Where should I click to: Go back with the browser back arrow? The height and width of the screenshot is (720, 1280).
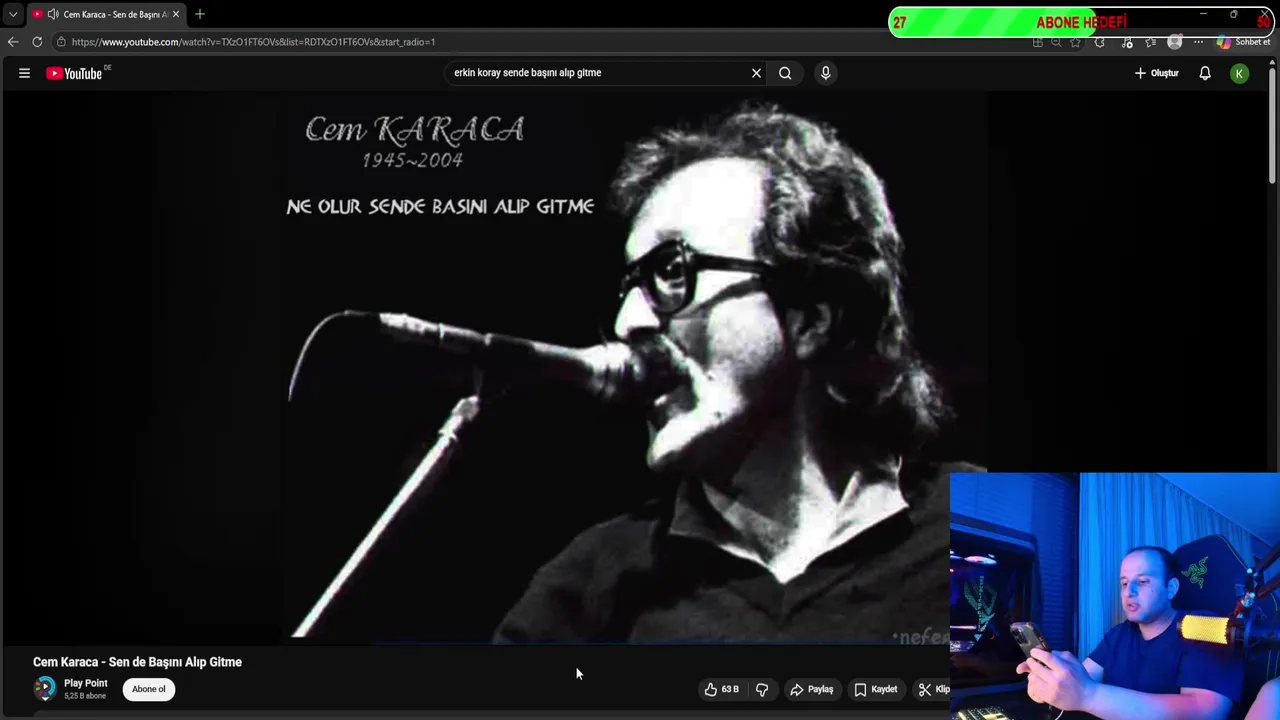(x=12, y=42)
